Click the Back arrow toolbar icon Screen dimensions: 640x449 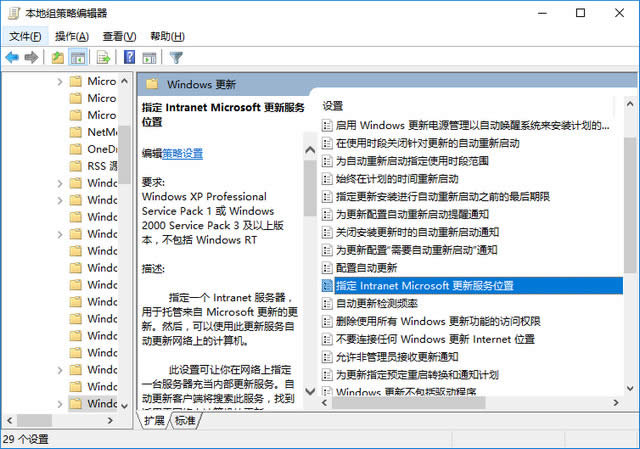pyautogui.click(x=12, y=57)
